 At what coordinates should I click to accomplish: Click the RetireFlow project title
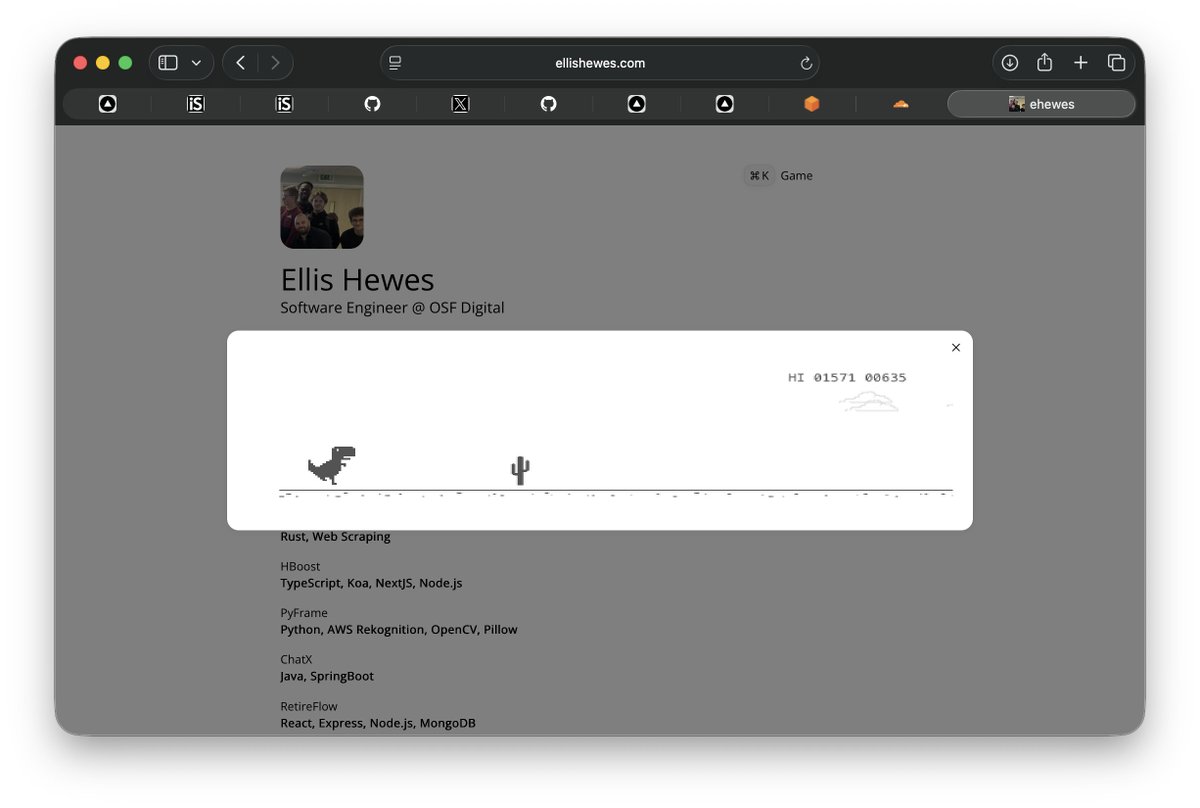point(309,707)
